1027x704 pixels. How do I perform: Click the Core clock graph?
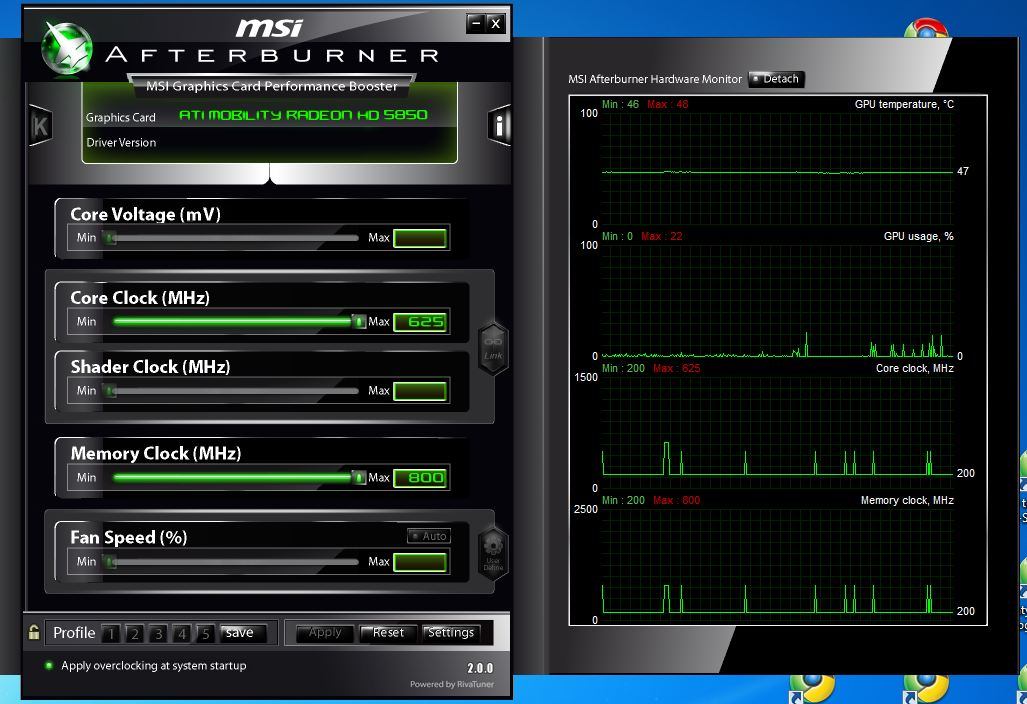777,432
